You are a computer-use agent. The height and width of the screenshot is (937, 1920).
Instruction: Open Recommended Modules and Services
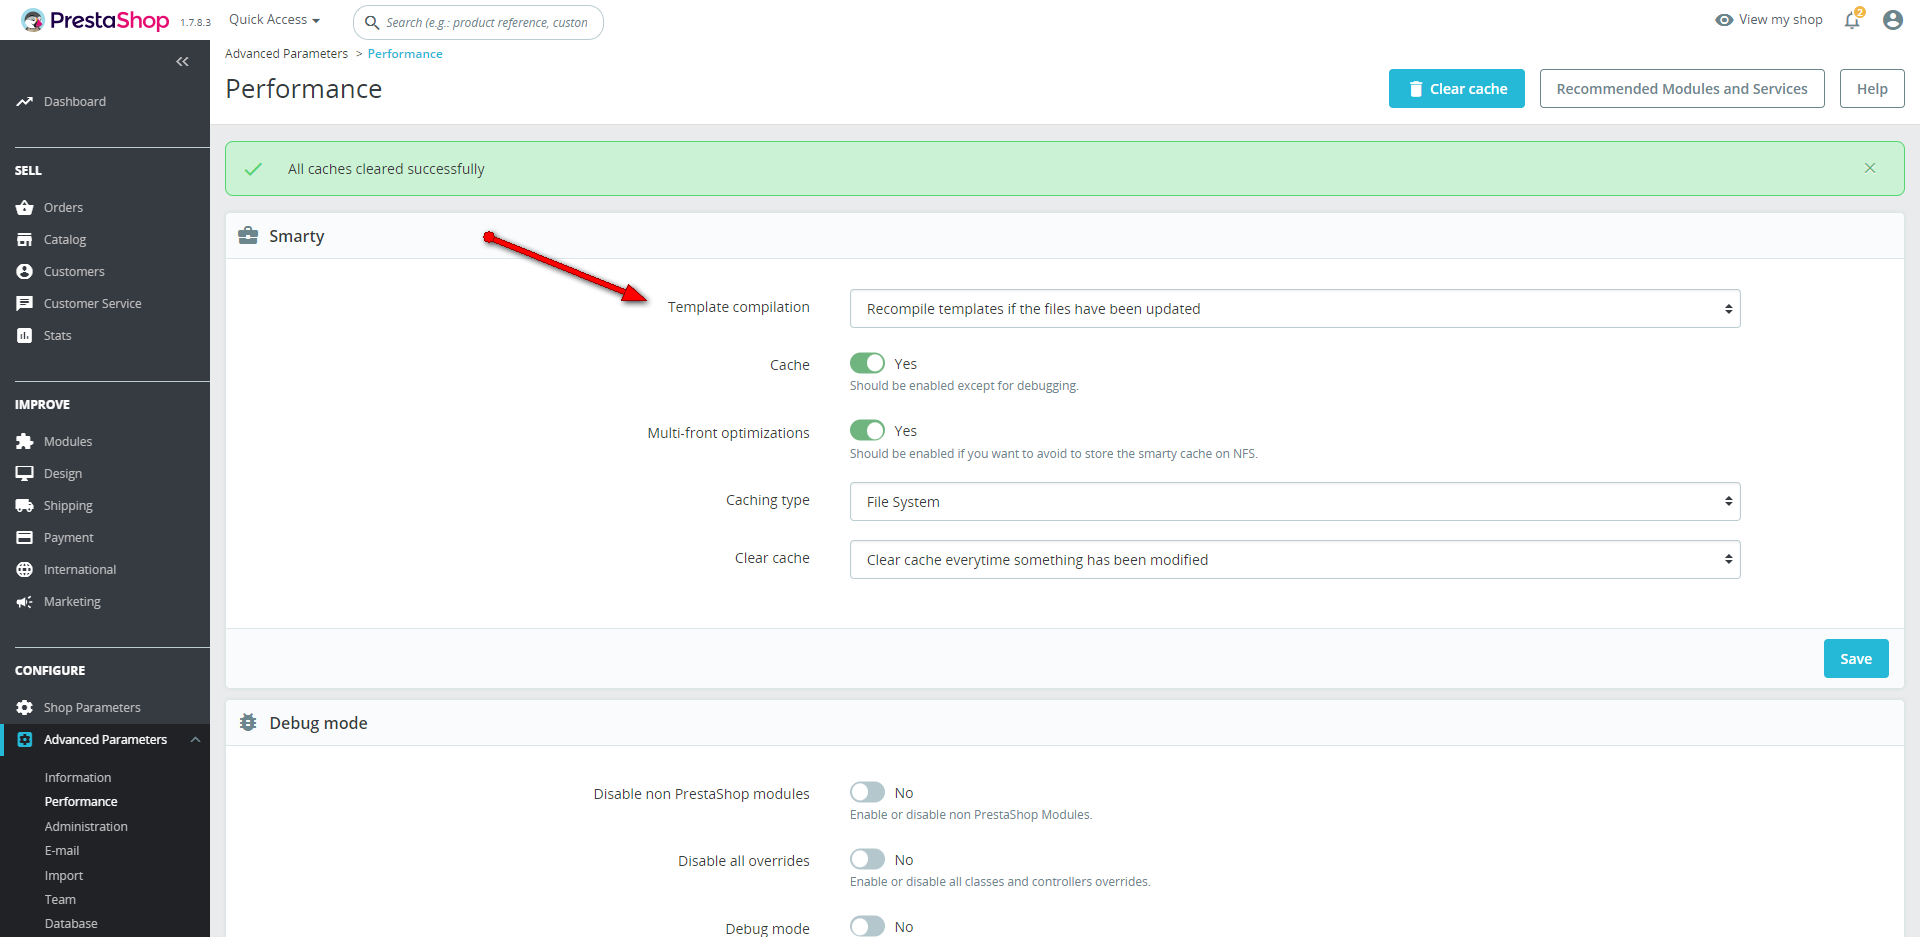pyautogui.click(x=1682, y=89)
